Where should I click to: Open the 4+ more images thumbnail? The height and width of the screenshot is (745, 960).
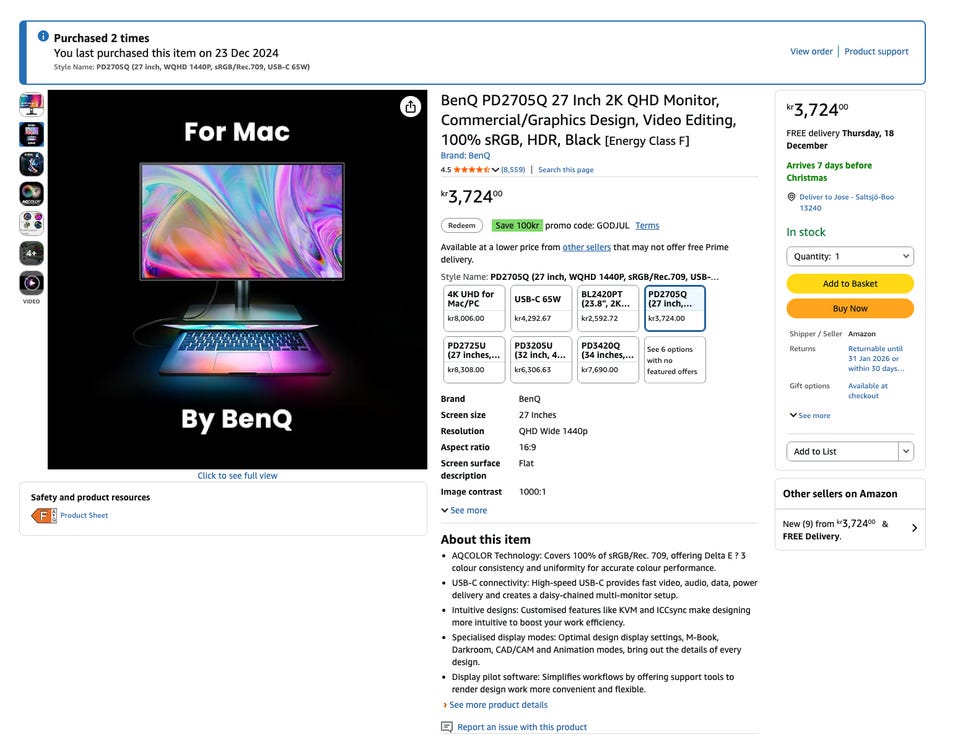(x=31, y=253)
